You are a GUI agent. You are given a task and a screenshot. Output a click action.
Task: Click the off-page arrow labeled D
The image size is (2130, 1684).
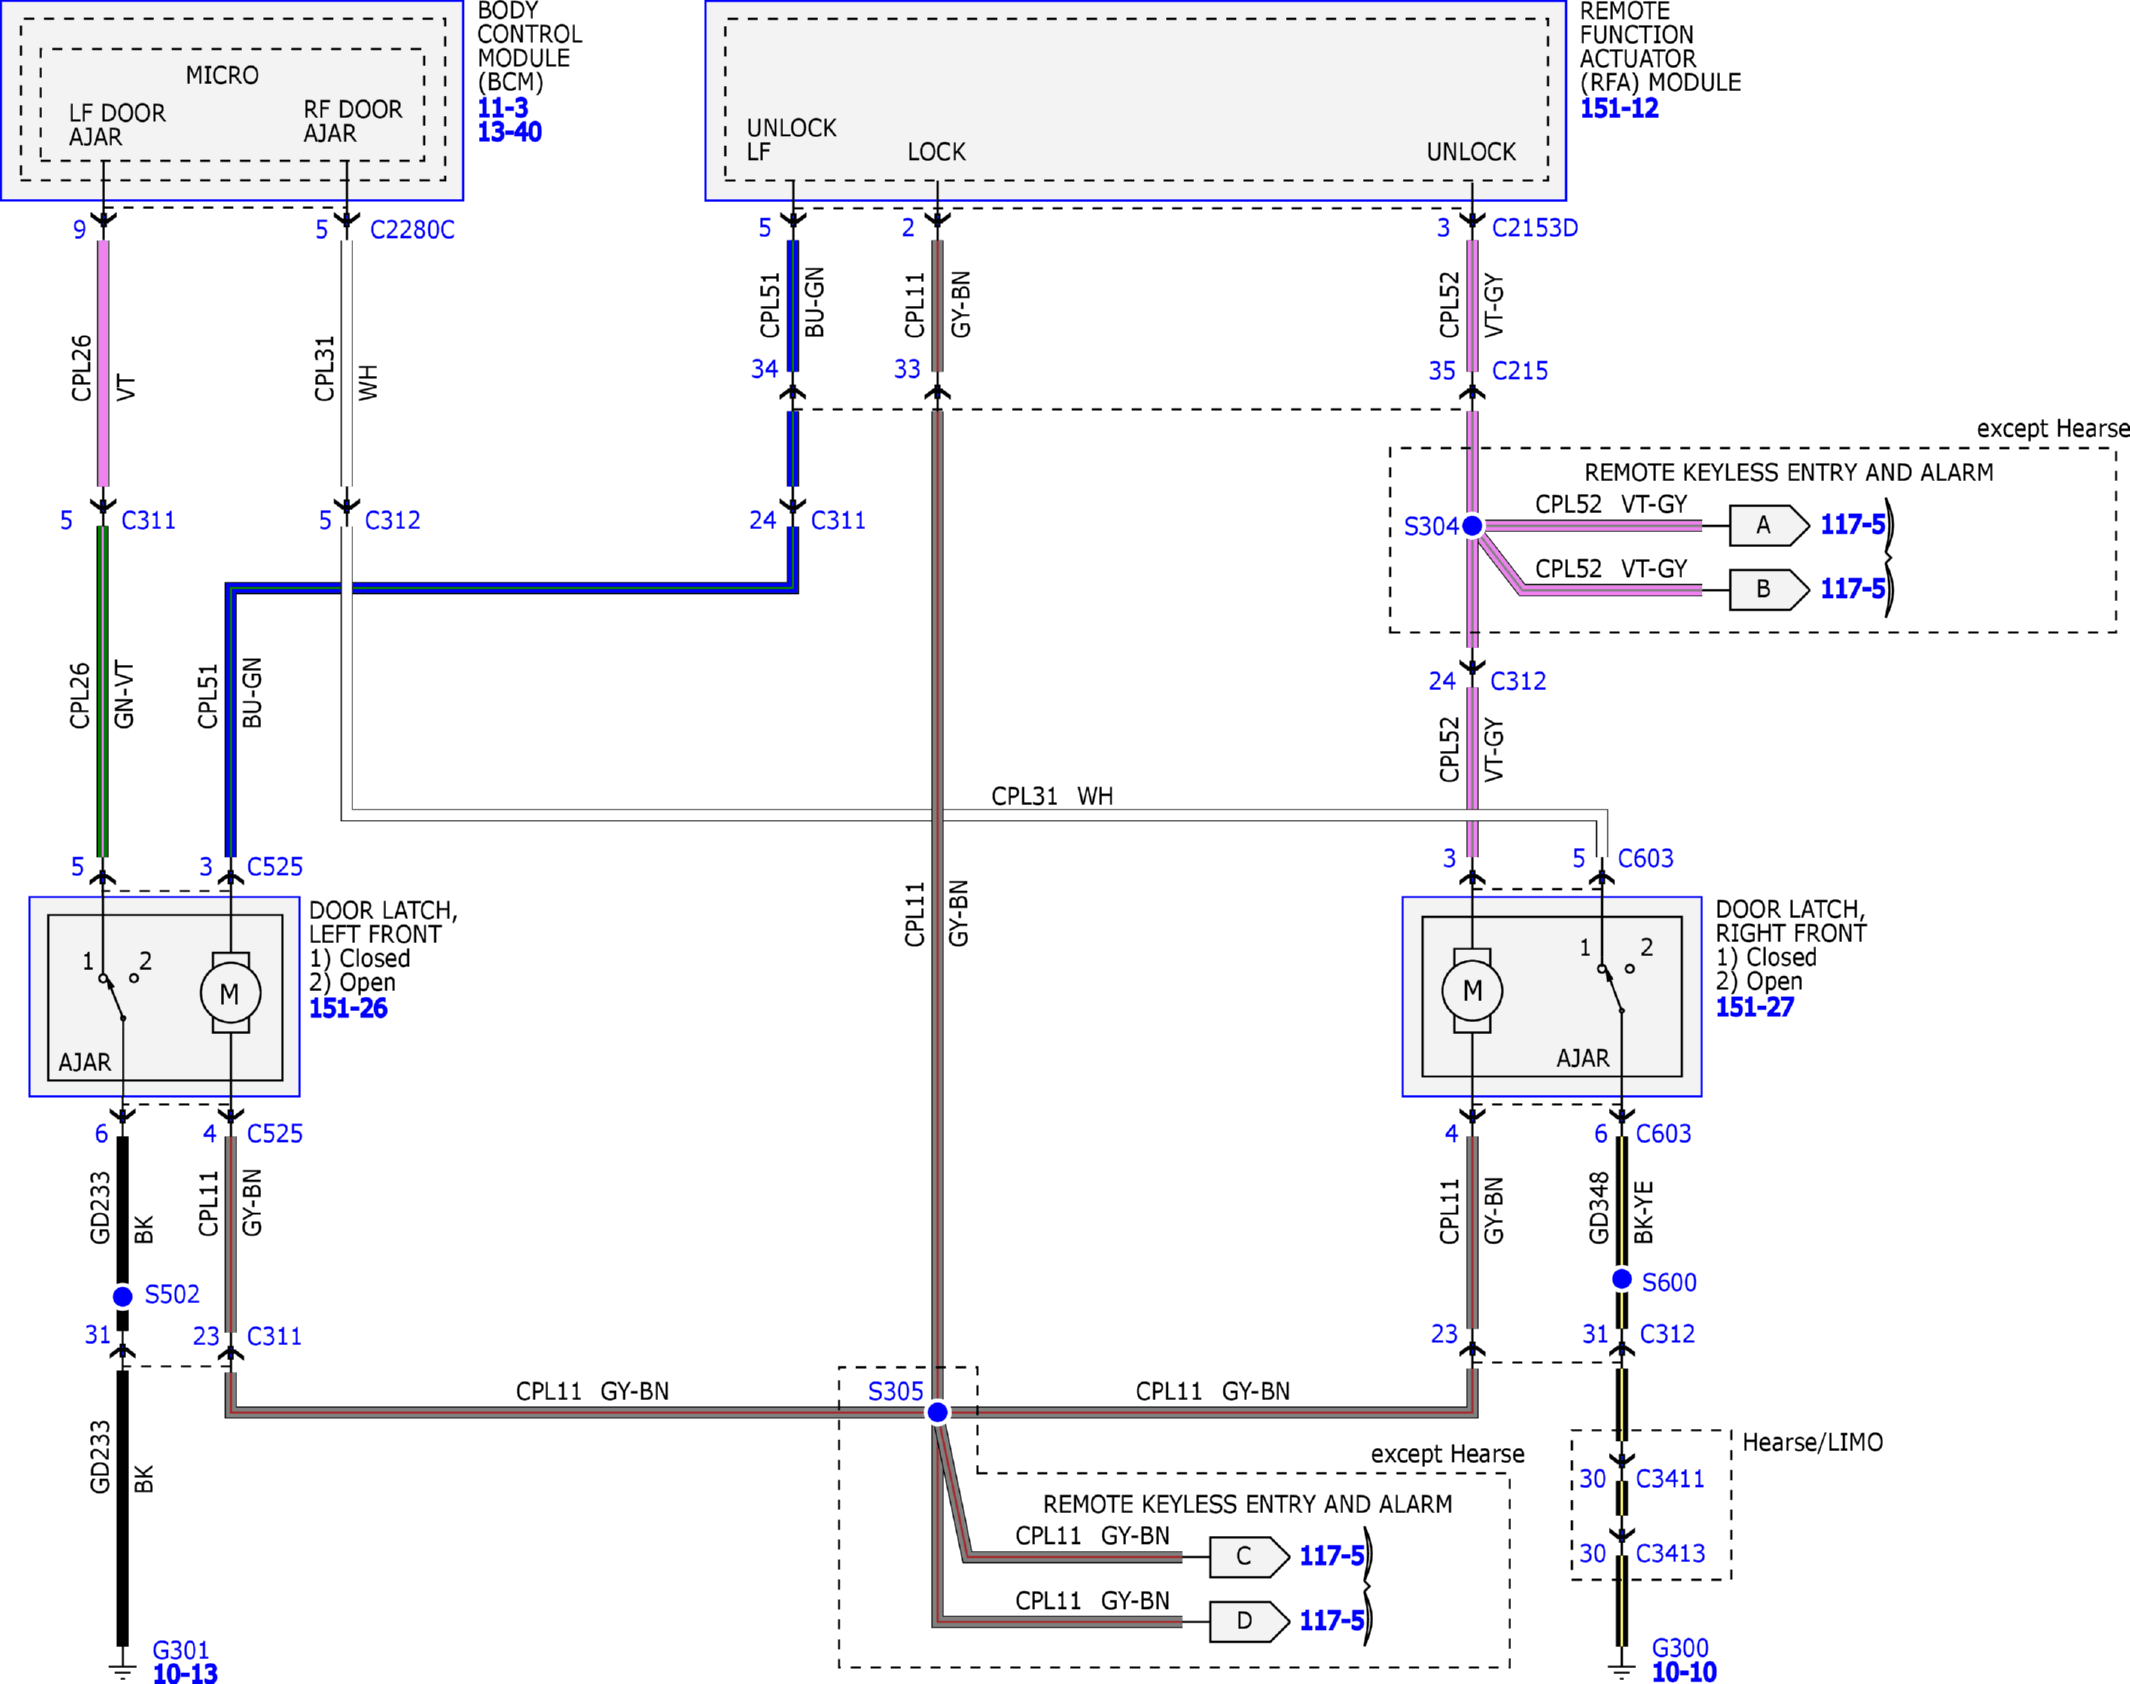(x=1249, y=1621)
